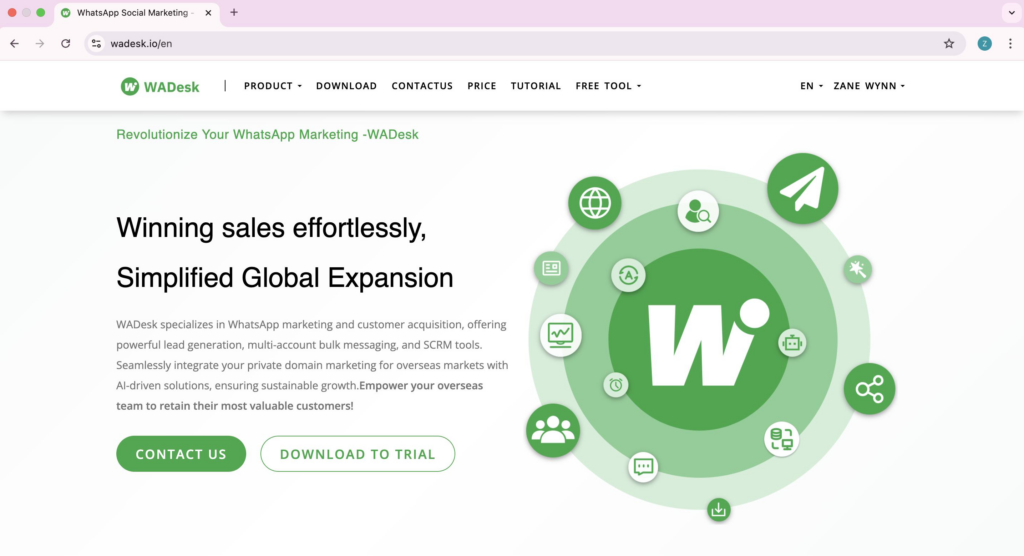
Task: Click the DOWNLOAD TO TRIAL button
Action: (357, 454)
